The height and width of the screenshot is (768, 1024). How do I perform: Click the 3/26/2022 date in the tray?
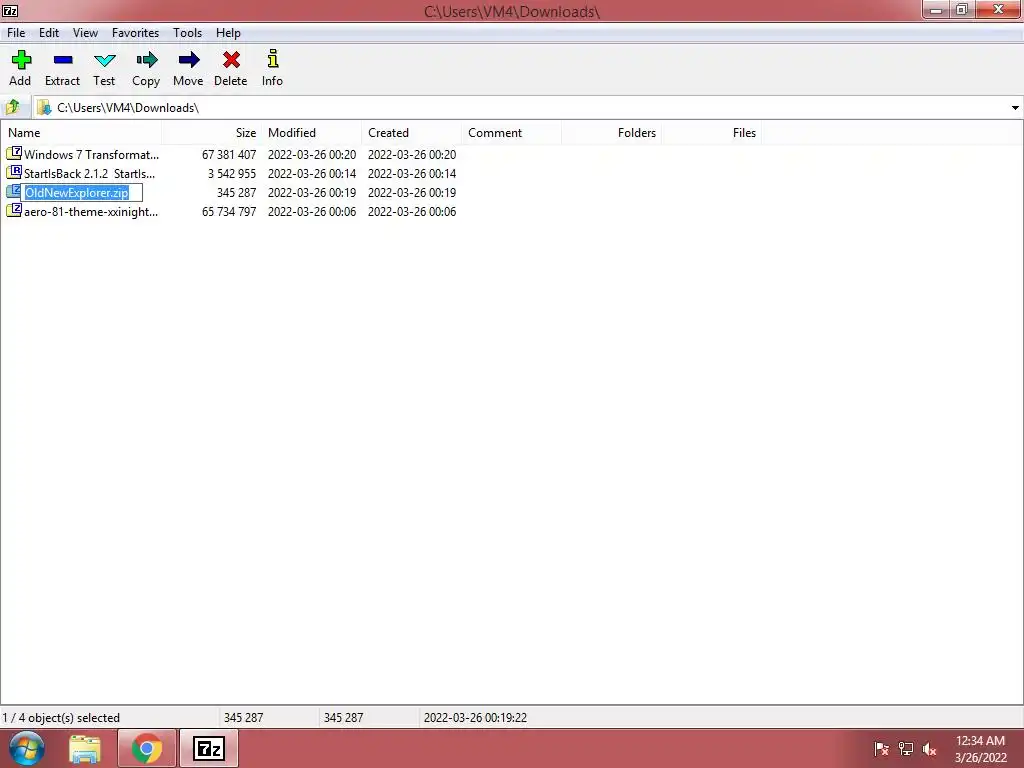[x=980, y=758]
